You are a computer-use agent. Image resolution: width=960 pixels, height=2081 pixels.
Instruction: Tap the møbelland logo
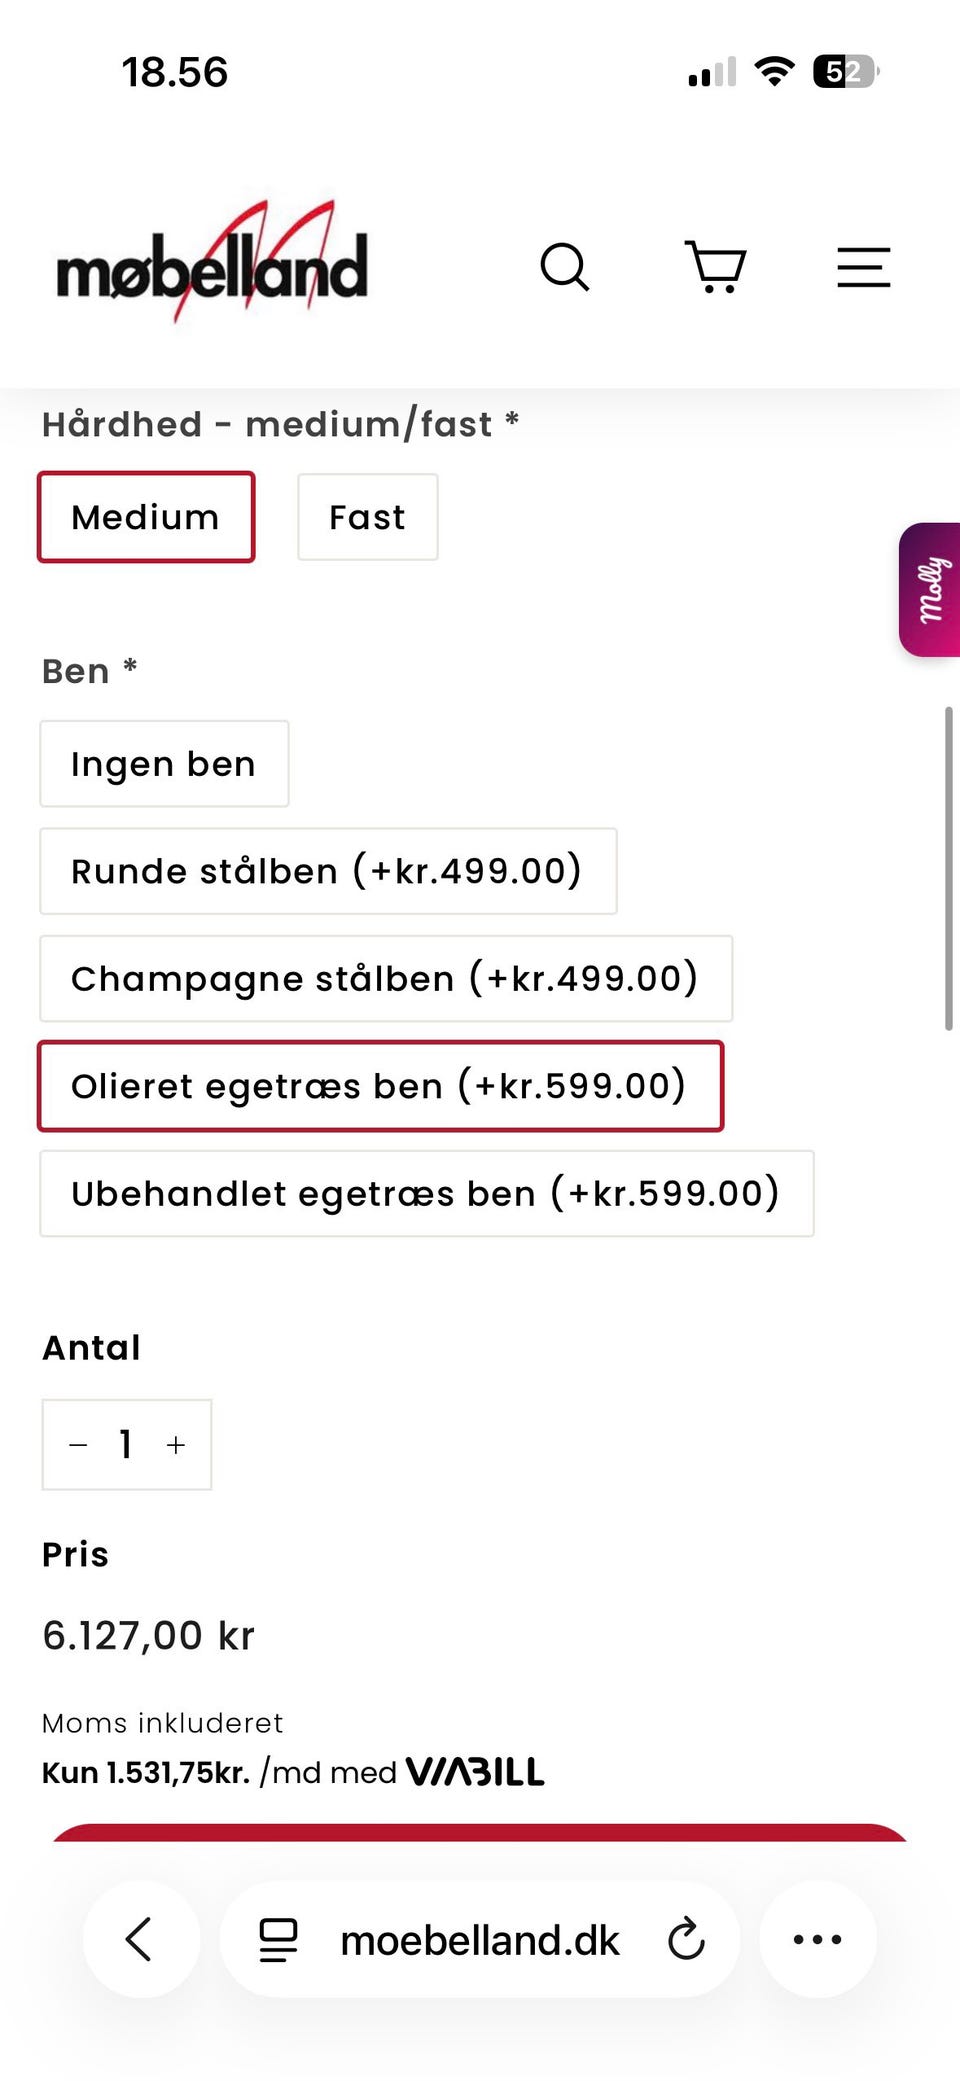(212, 262)
